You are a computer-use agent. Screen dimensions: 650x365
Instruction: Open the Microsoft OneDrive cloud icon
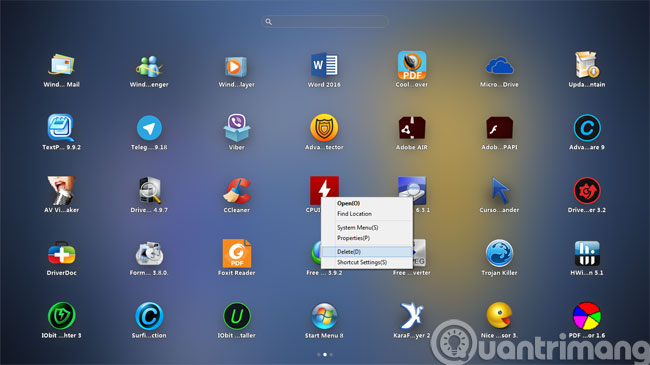pos(499,66)
